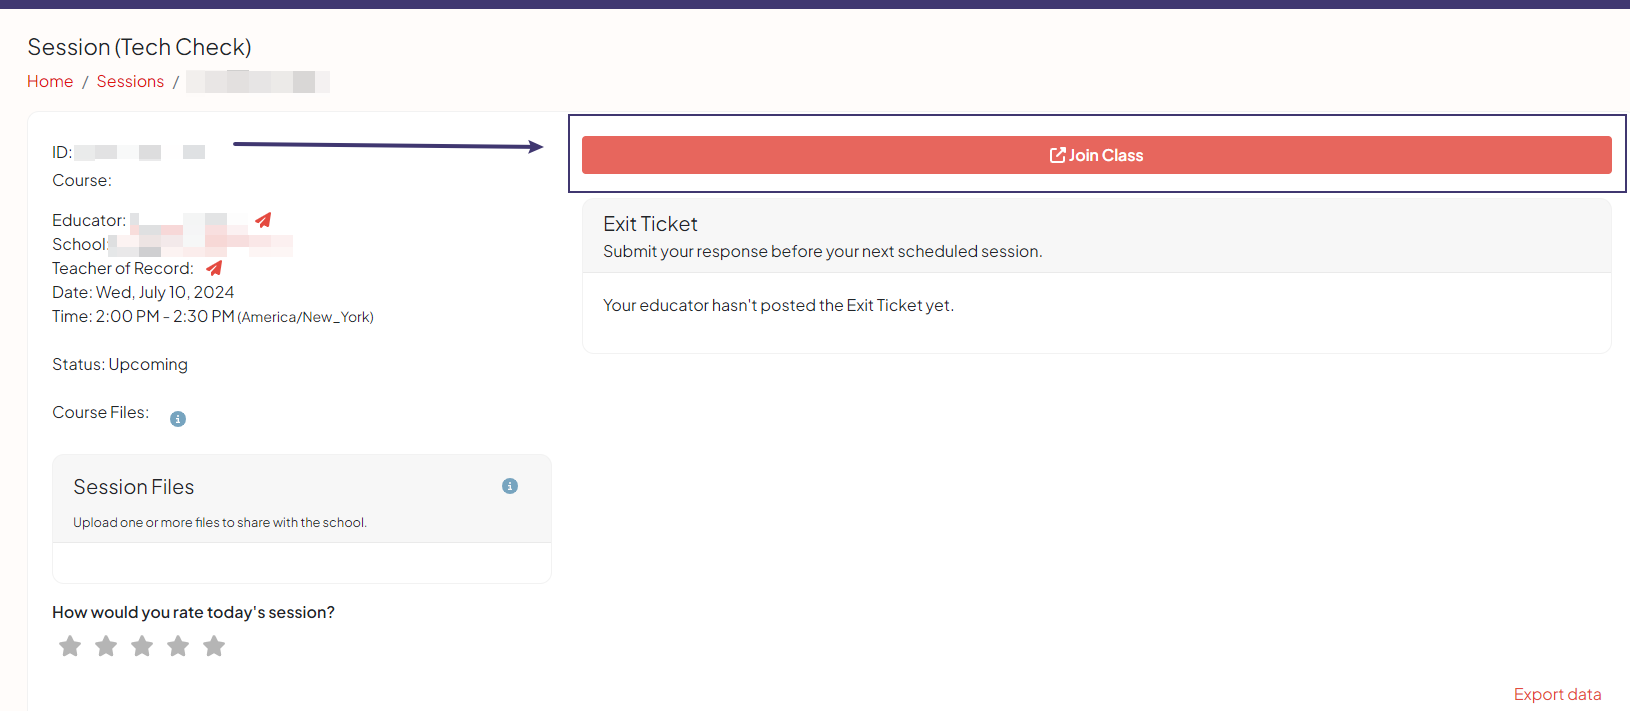1630x711 pixels.
Task: Click the Session (Tech Check) page title
Action: [139, 47]
